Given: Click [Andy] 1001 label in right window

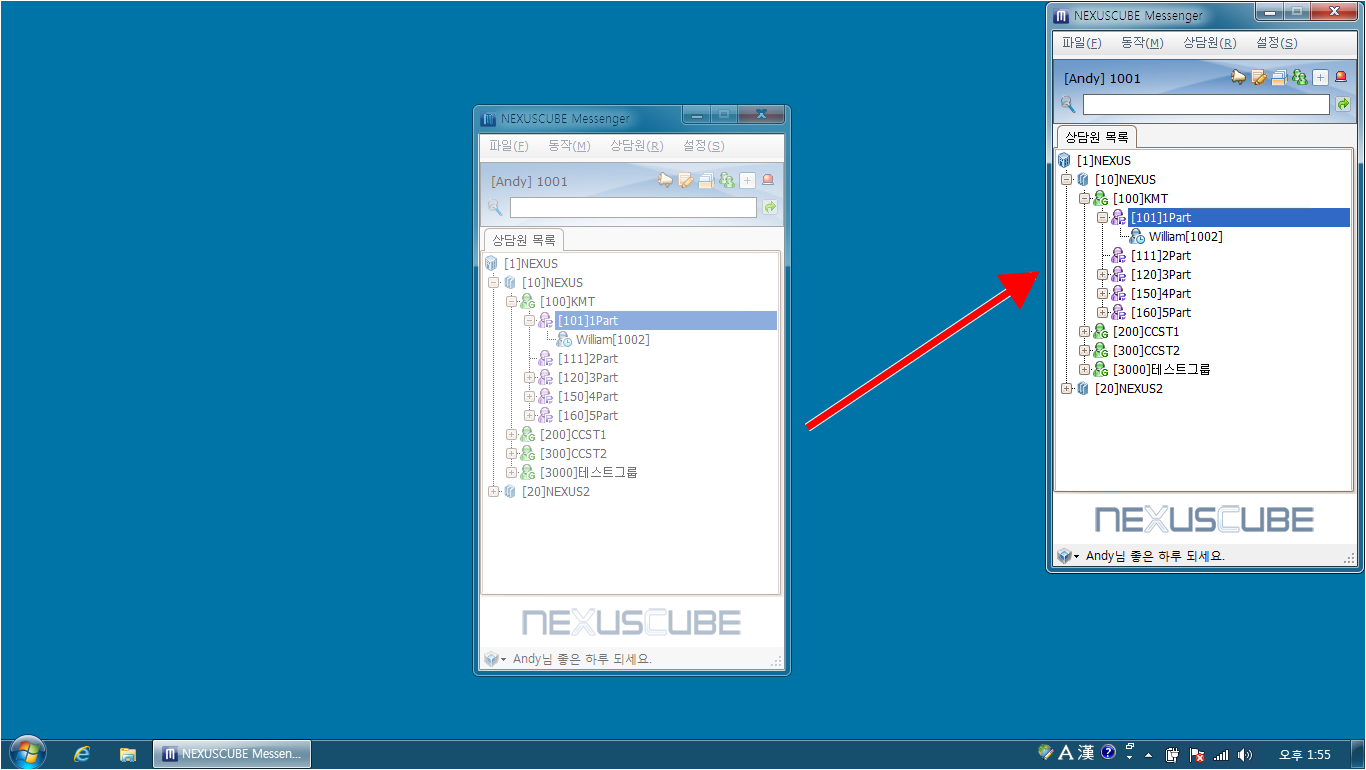Looking at the screenshot, I should pyautogui.click(x=1102, y=78).
